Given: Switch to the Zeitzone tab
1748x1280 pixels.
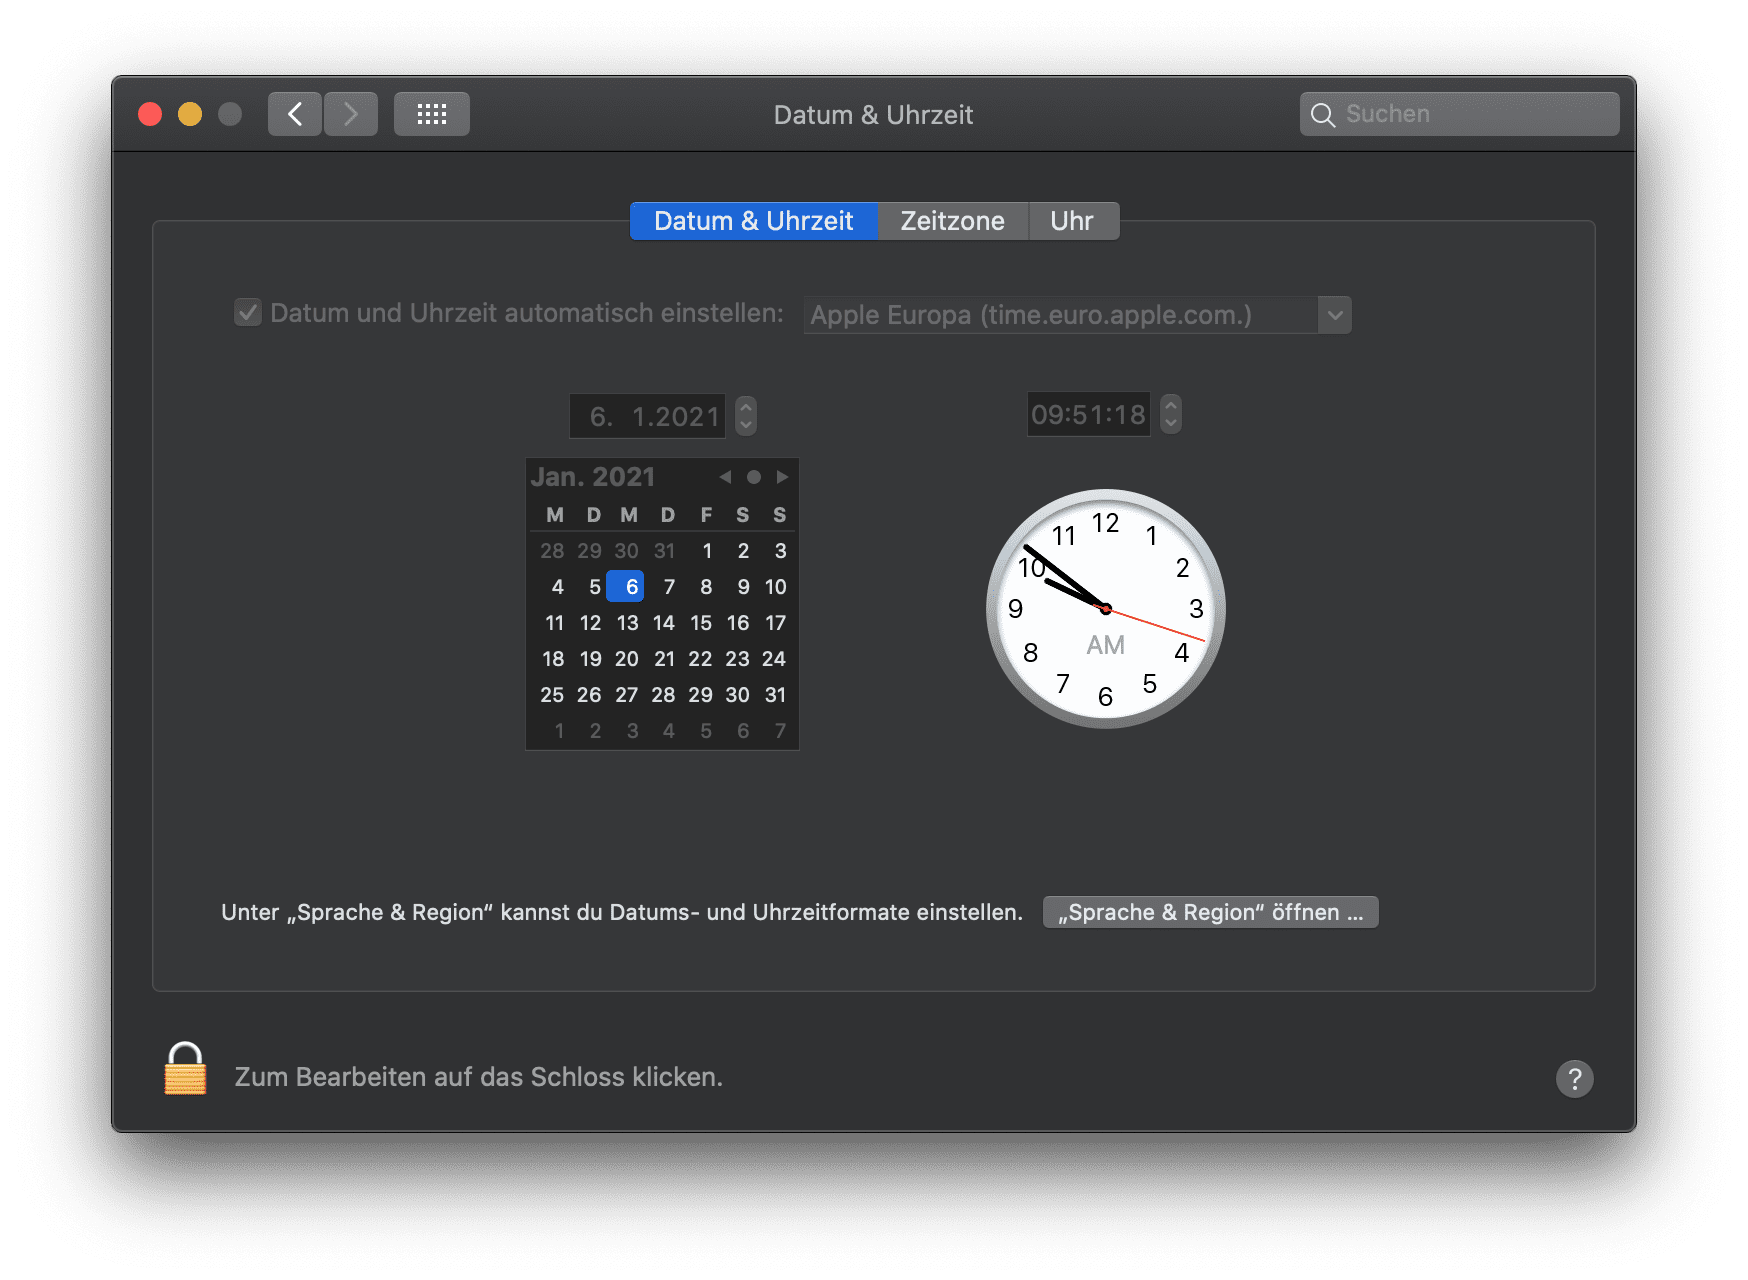Looking at the screenshot, I should [x=952, y=221].
